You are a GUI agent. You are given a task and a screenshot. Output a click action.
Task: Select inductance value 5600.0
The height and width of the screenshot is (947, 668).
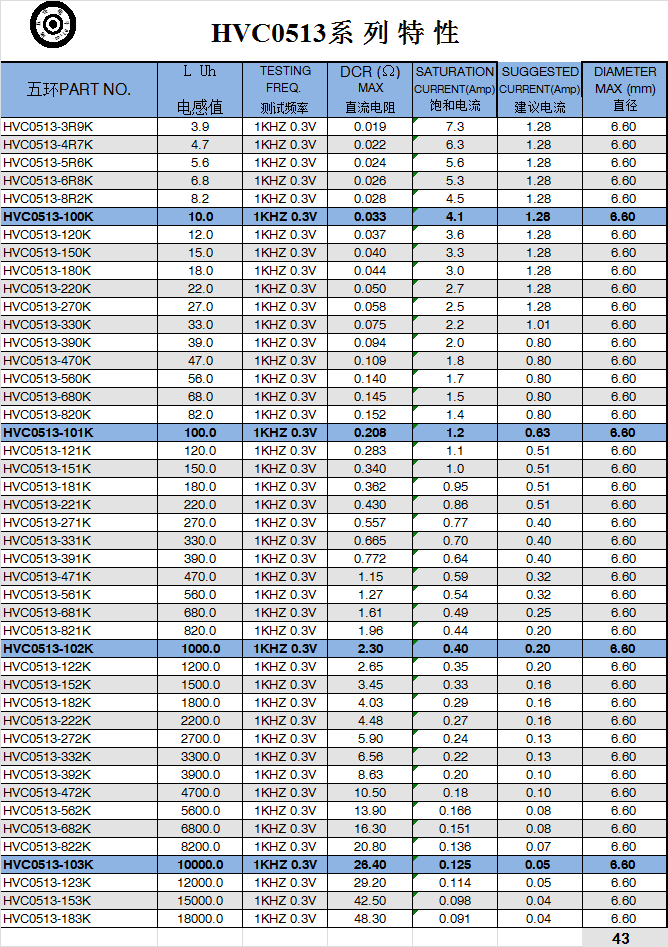[x=200, y=811]
